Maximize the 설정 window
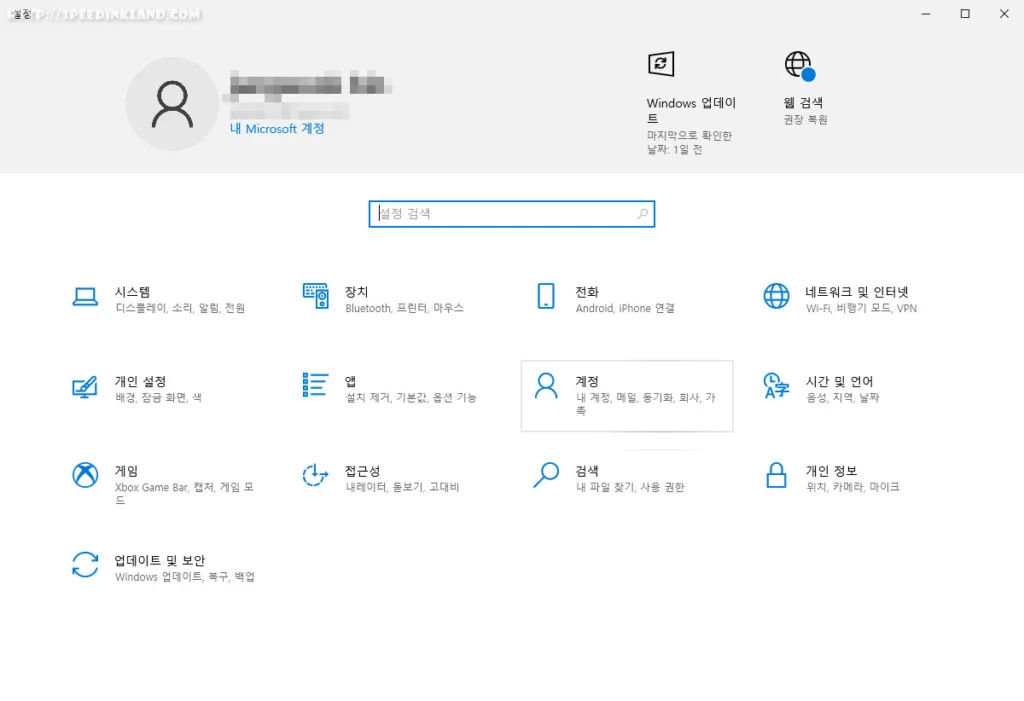 click(965, 14)
